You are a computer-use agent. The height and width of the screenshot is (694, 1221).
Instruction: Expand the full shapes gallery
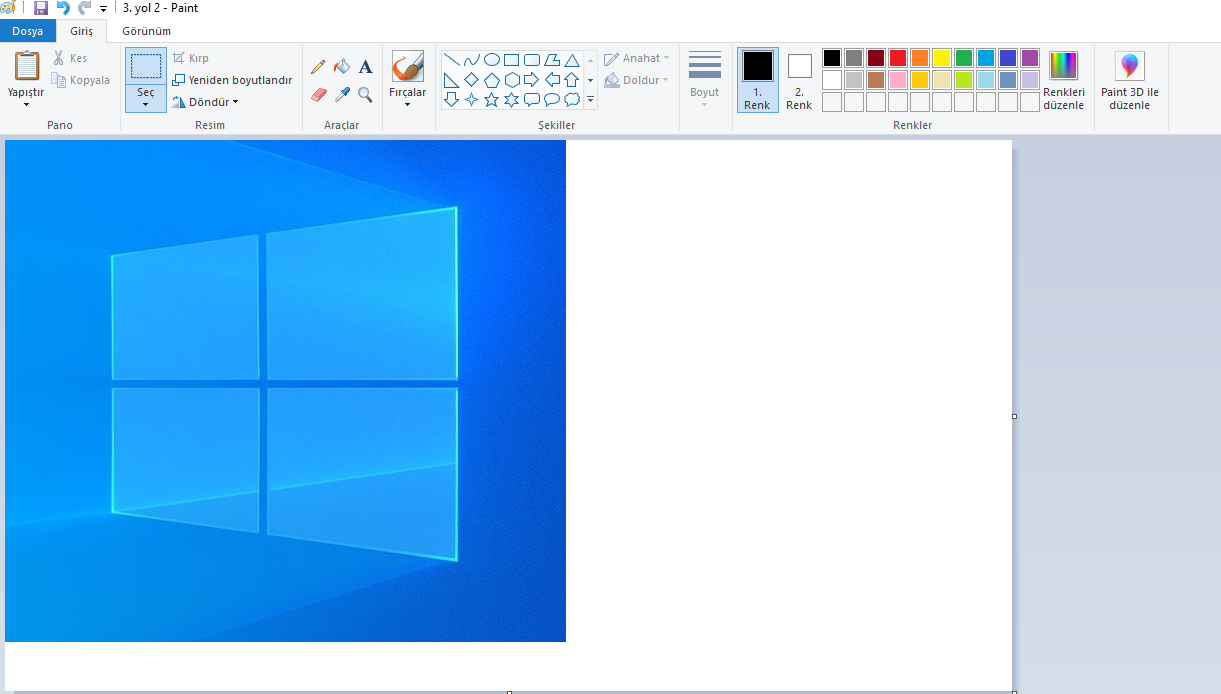pyautogui.click(x=590, y=100)
